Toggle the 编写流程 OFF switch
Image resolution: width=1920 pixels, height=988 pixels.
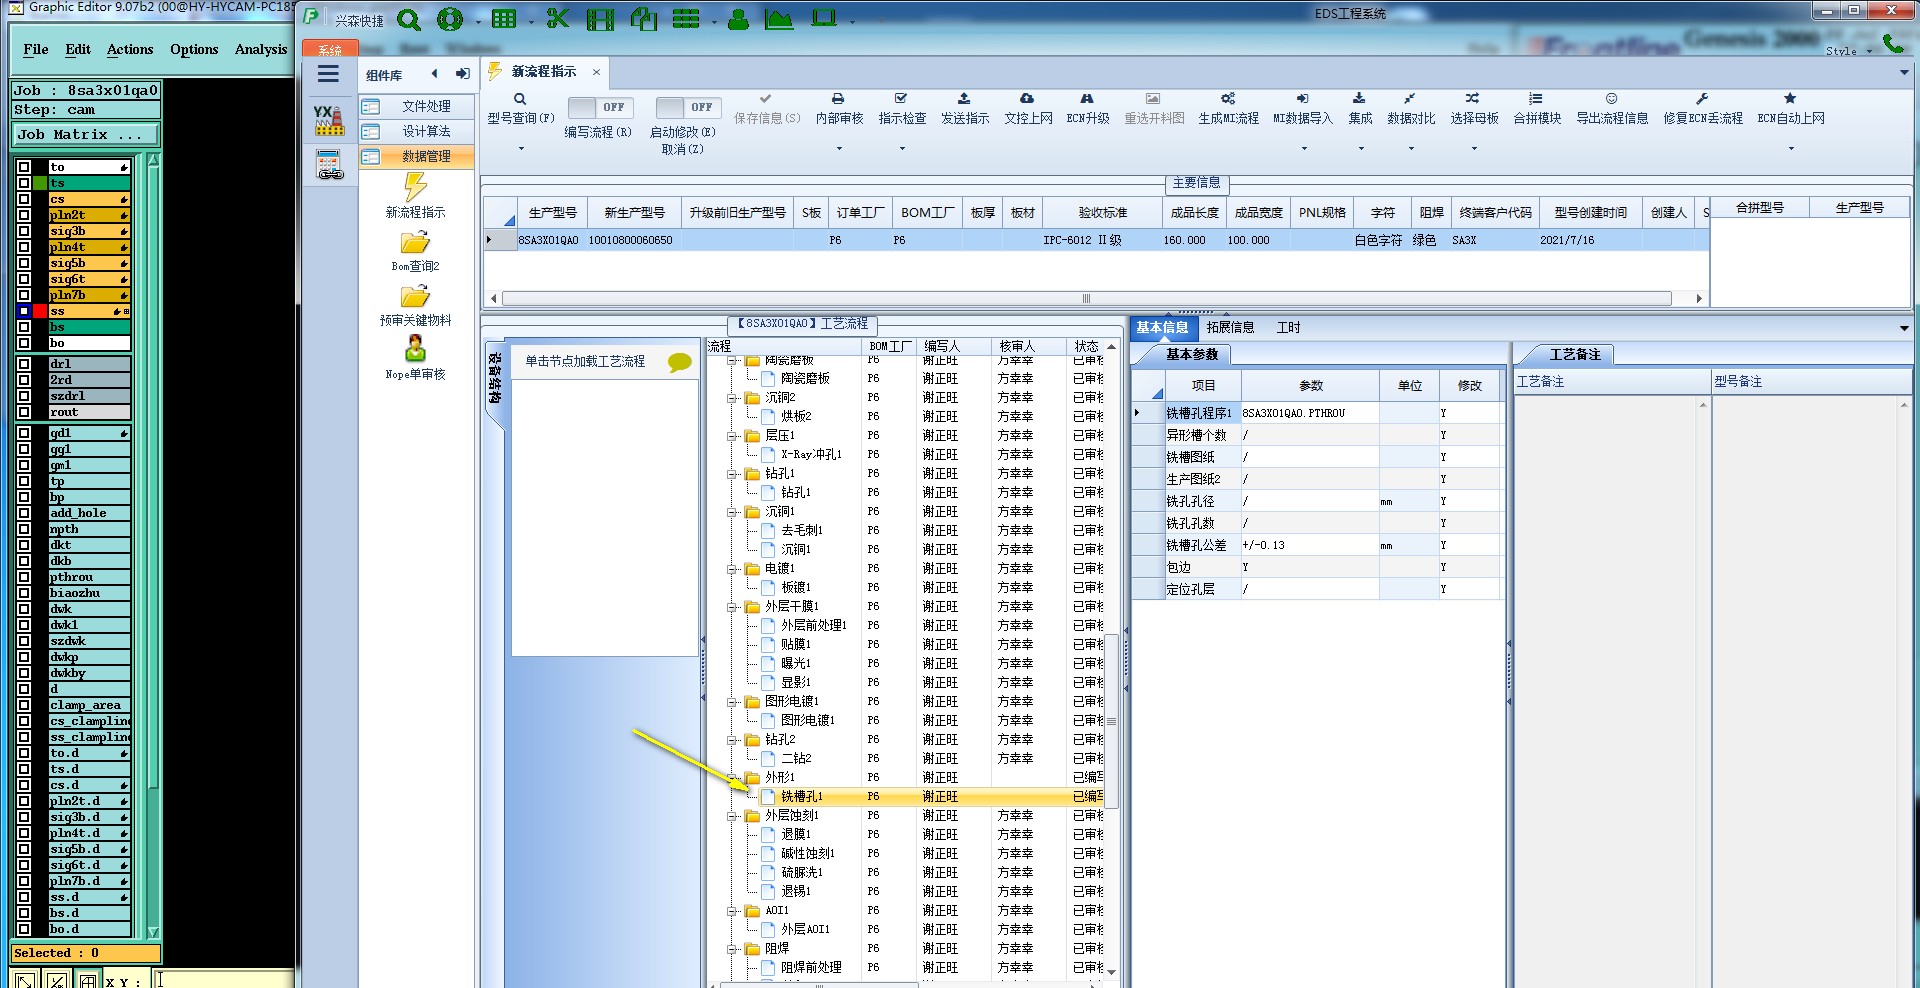pos(597,107)
